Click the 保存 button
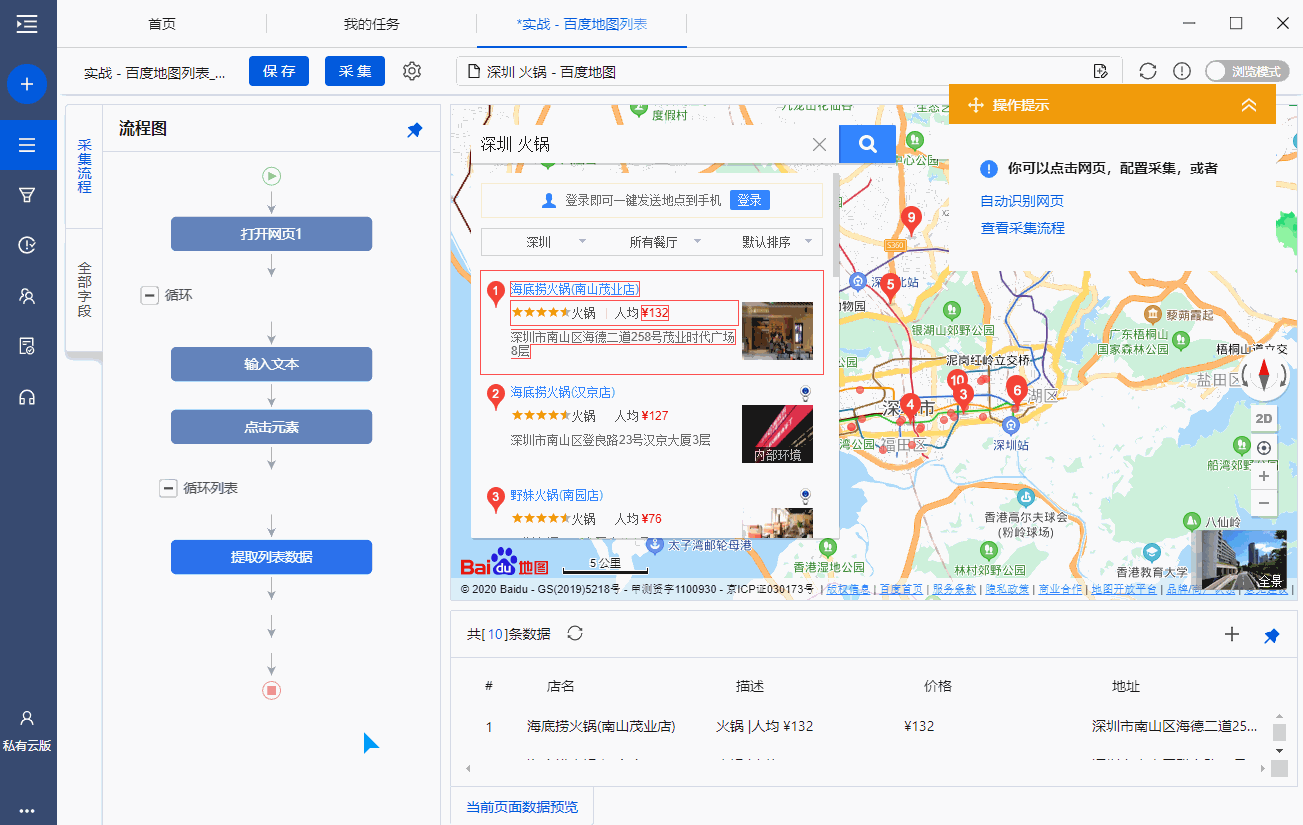Image resolution: width=1303 pixels, height=825 pixels. (279, 71)
